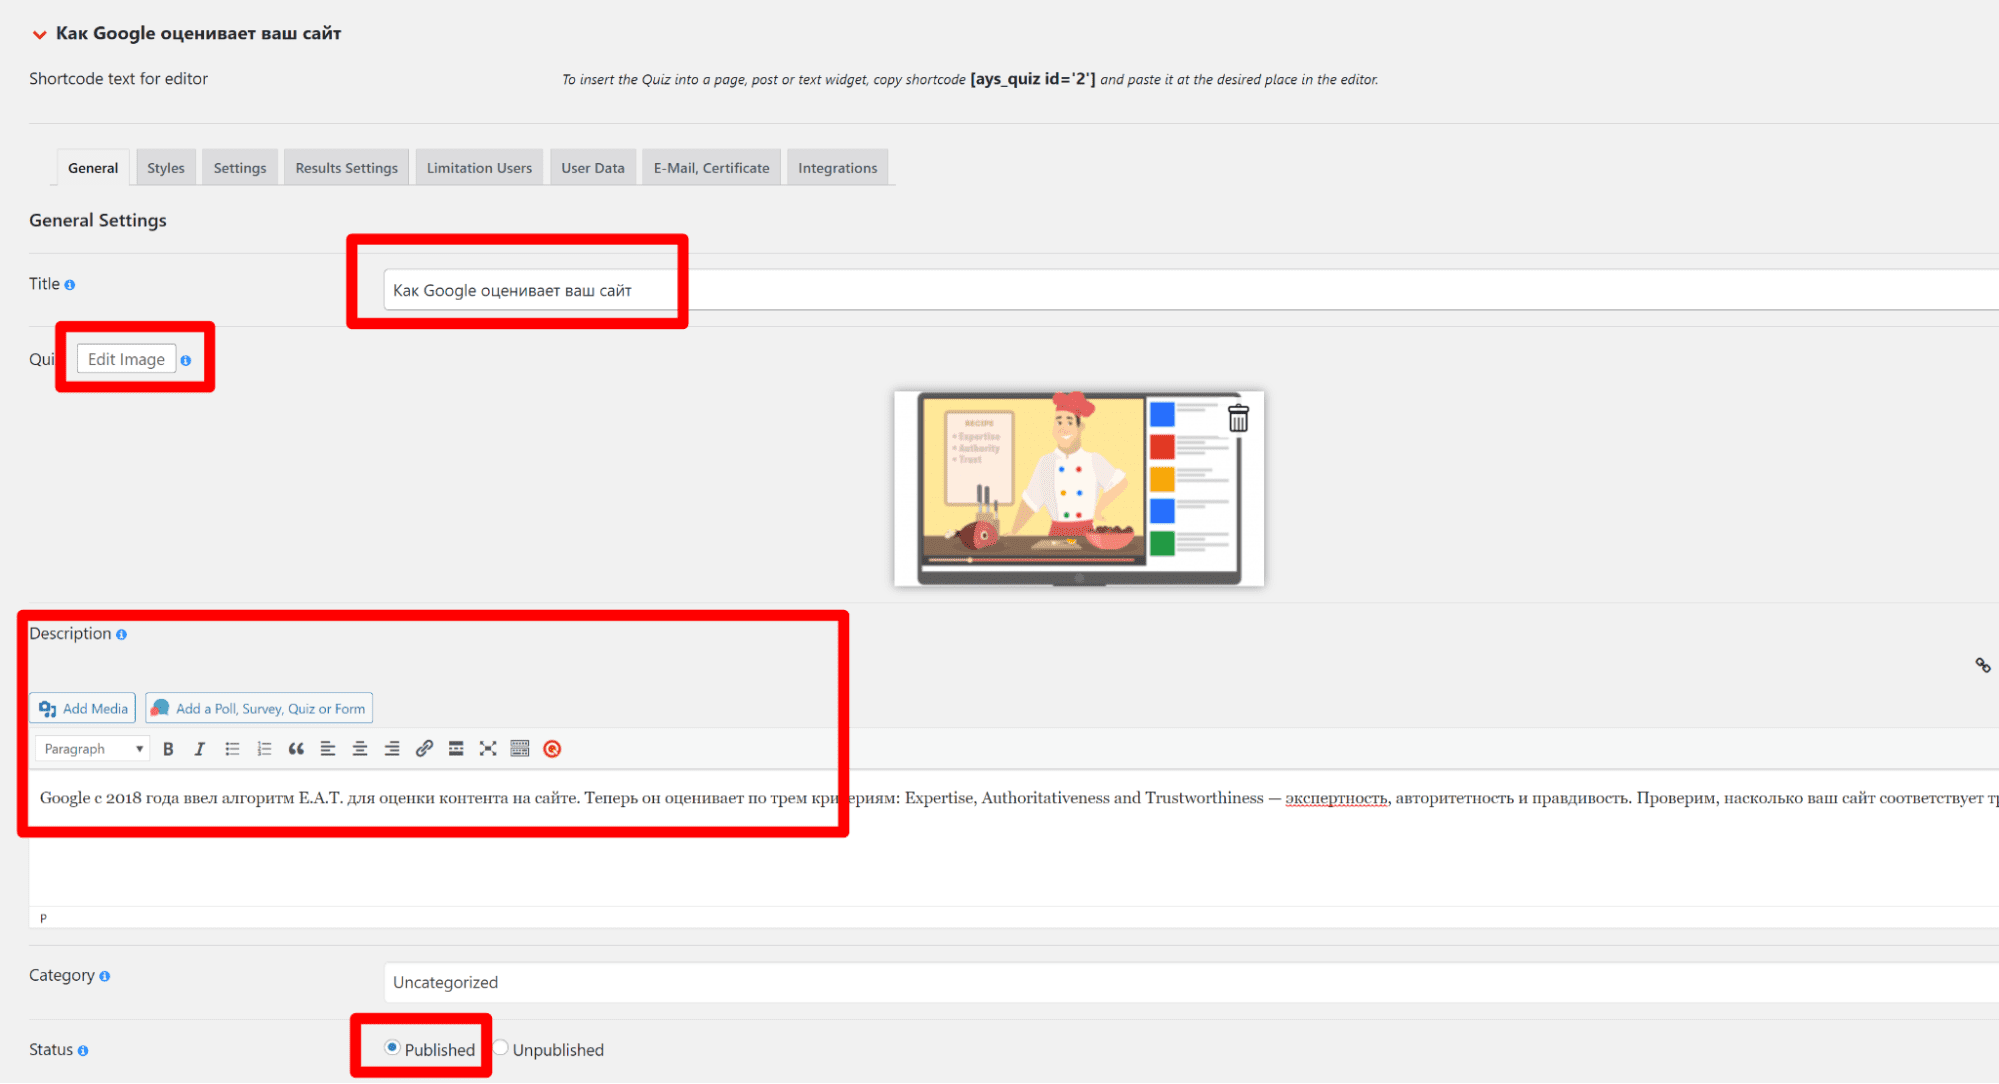Click Add a Poll, Survey, Quiz button
This screenshot has height=1084, width=1999.
click(259, 708)
